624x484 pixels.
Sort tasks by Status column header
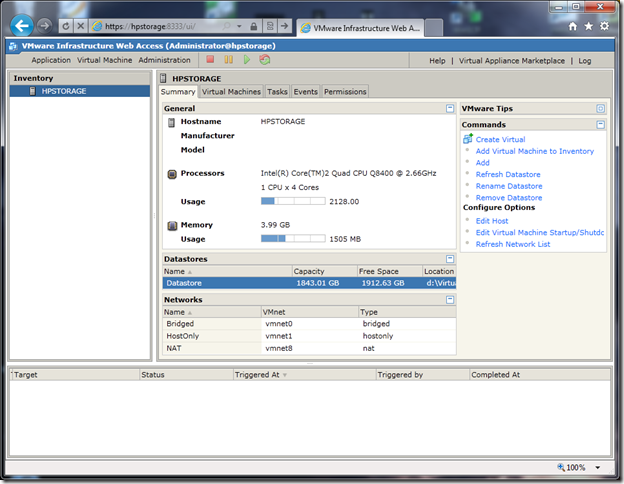point(186,375)
